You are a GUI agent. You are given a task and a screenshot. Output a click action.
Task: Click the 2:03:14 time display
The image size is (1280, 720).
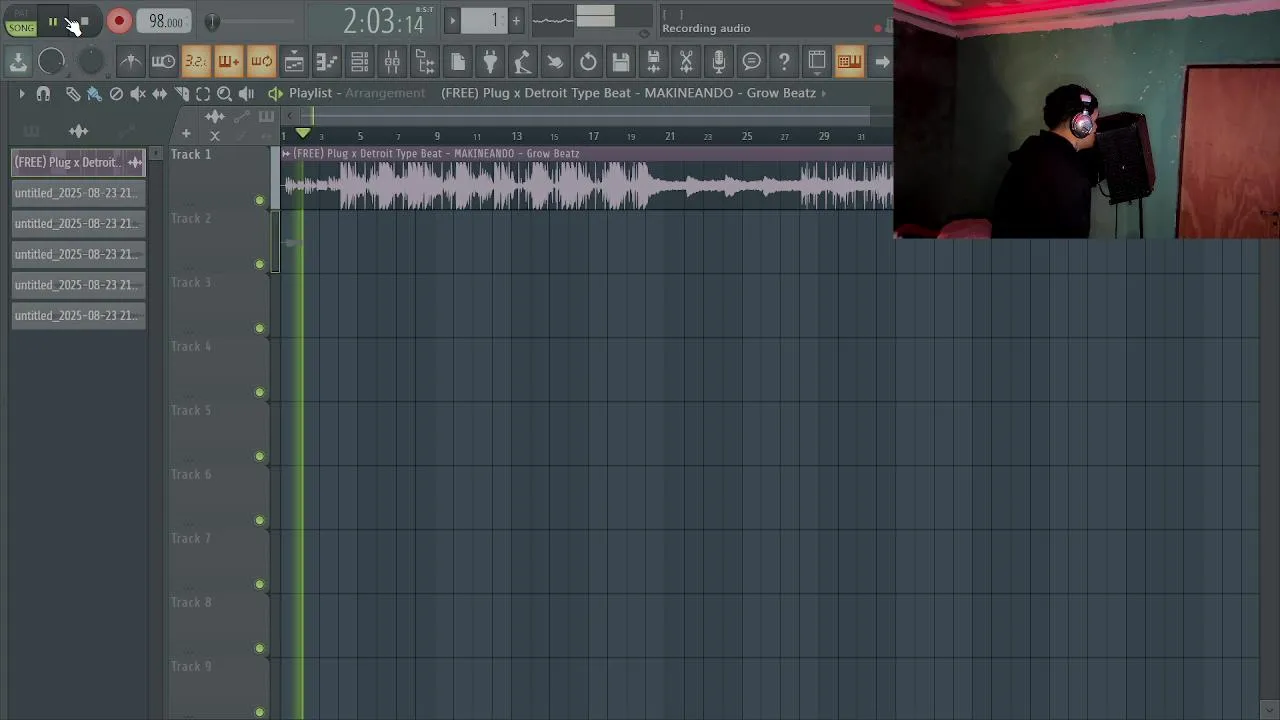coord(384,21)
